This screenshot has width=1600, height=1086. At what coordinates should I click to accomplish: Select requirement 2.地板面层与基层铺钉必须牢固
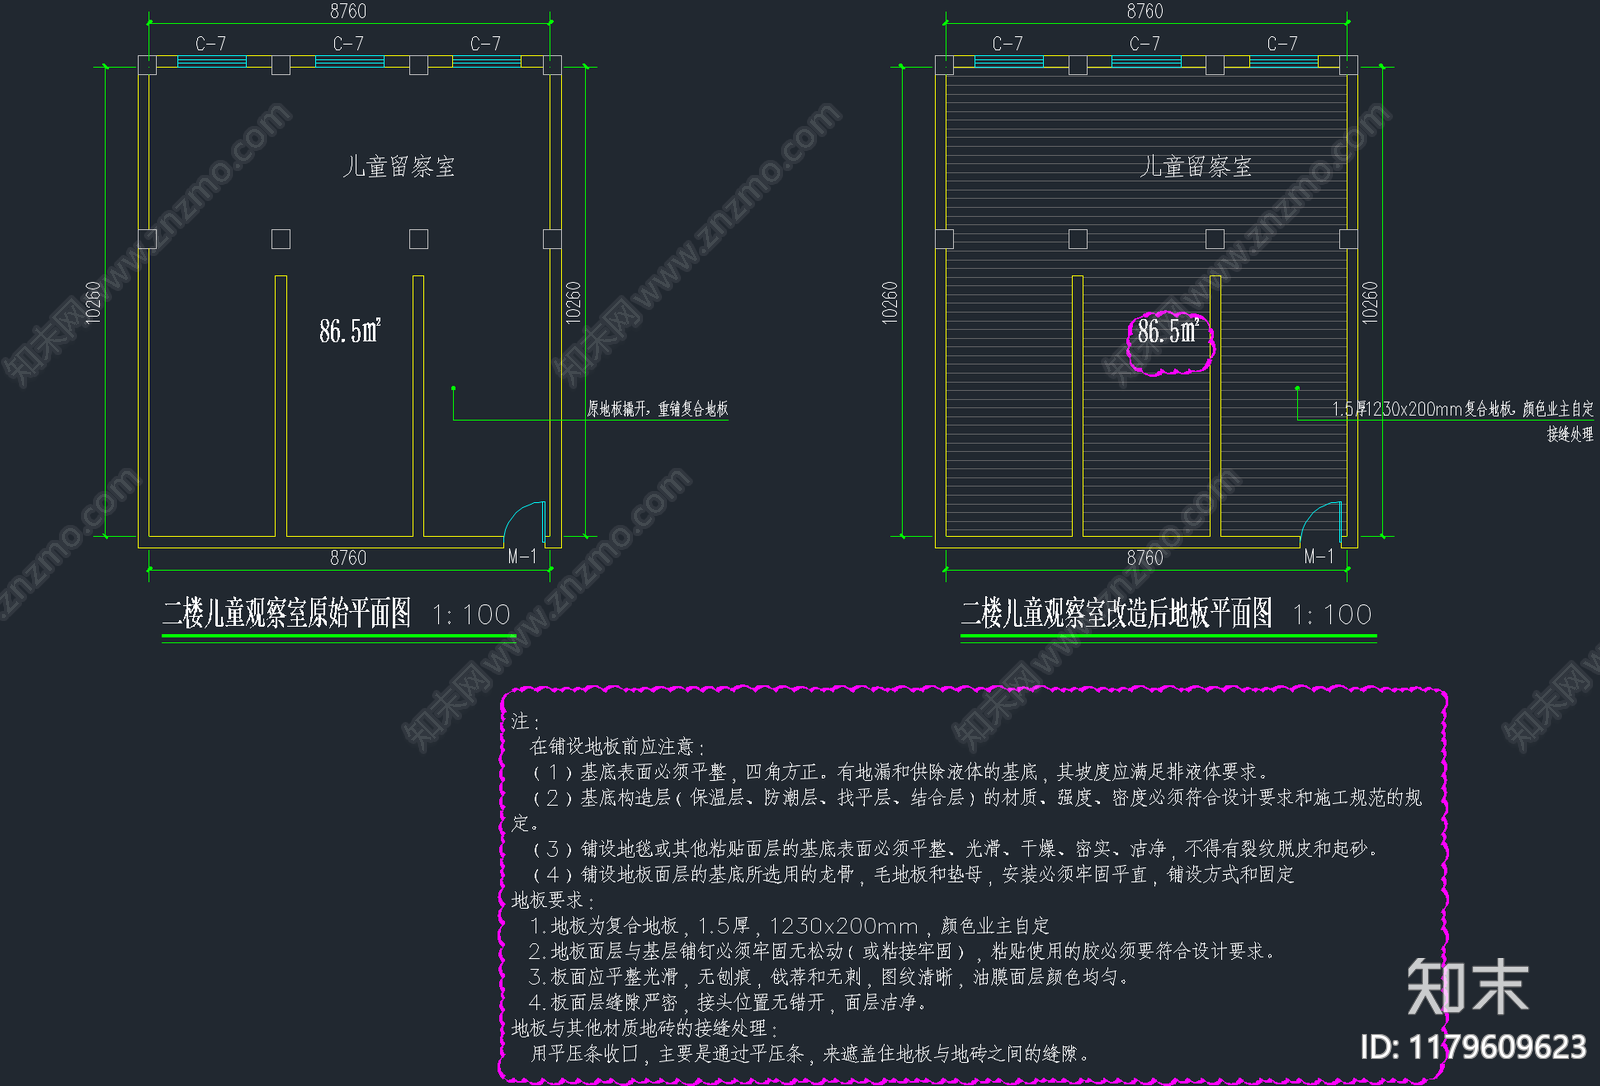903,951
